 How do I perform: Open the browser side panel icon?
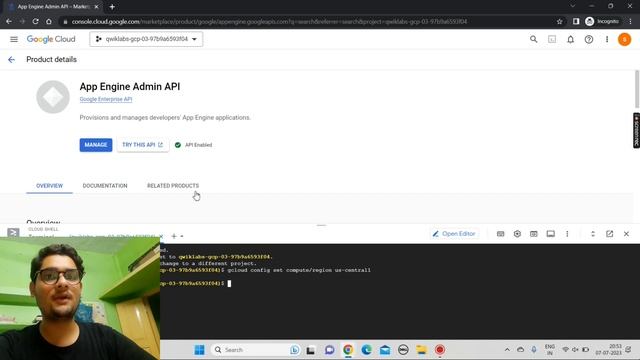576,21
